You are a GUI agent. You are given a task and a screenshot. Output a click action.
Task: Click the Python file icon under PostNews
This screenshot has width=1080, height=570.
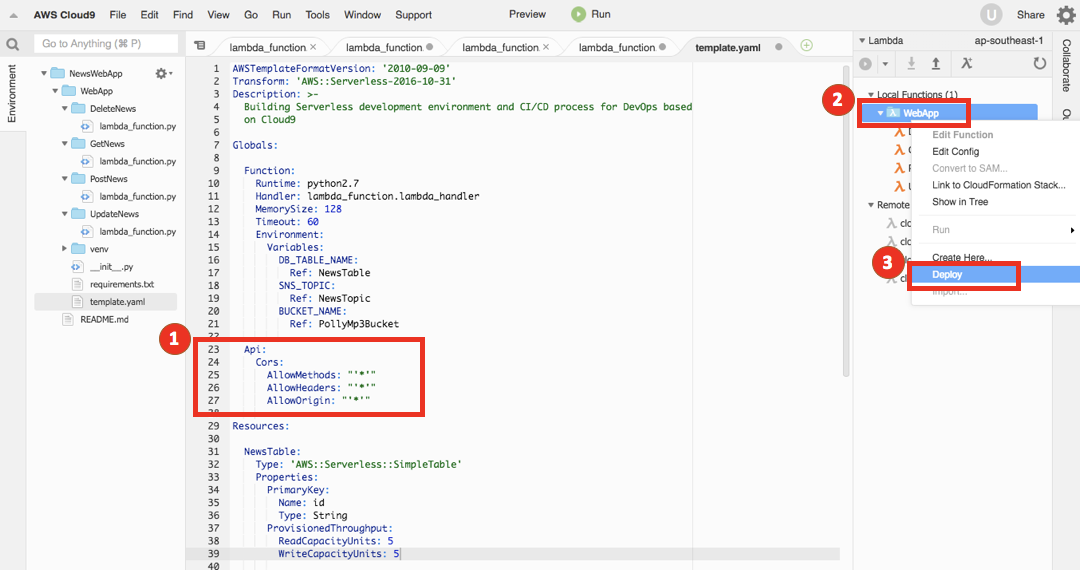[x=87, y=196]
